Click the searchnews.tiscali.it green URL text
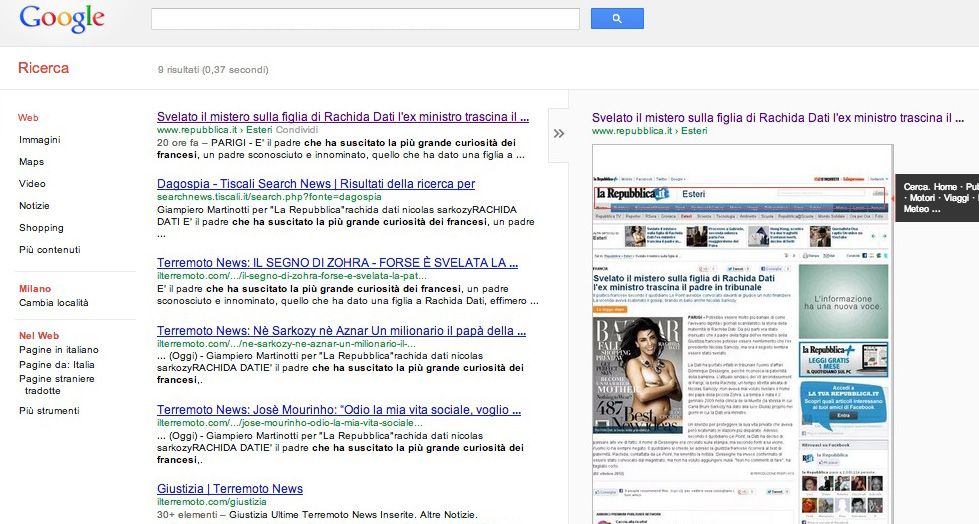 [269, 196]
